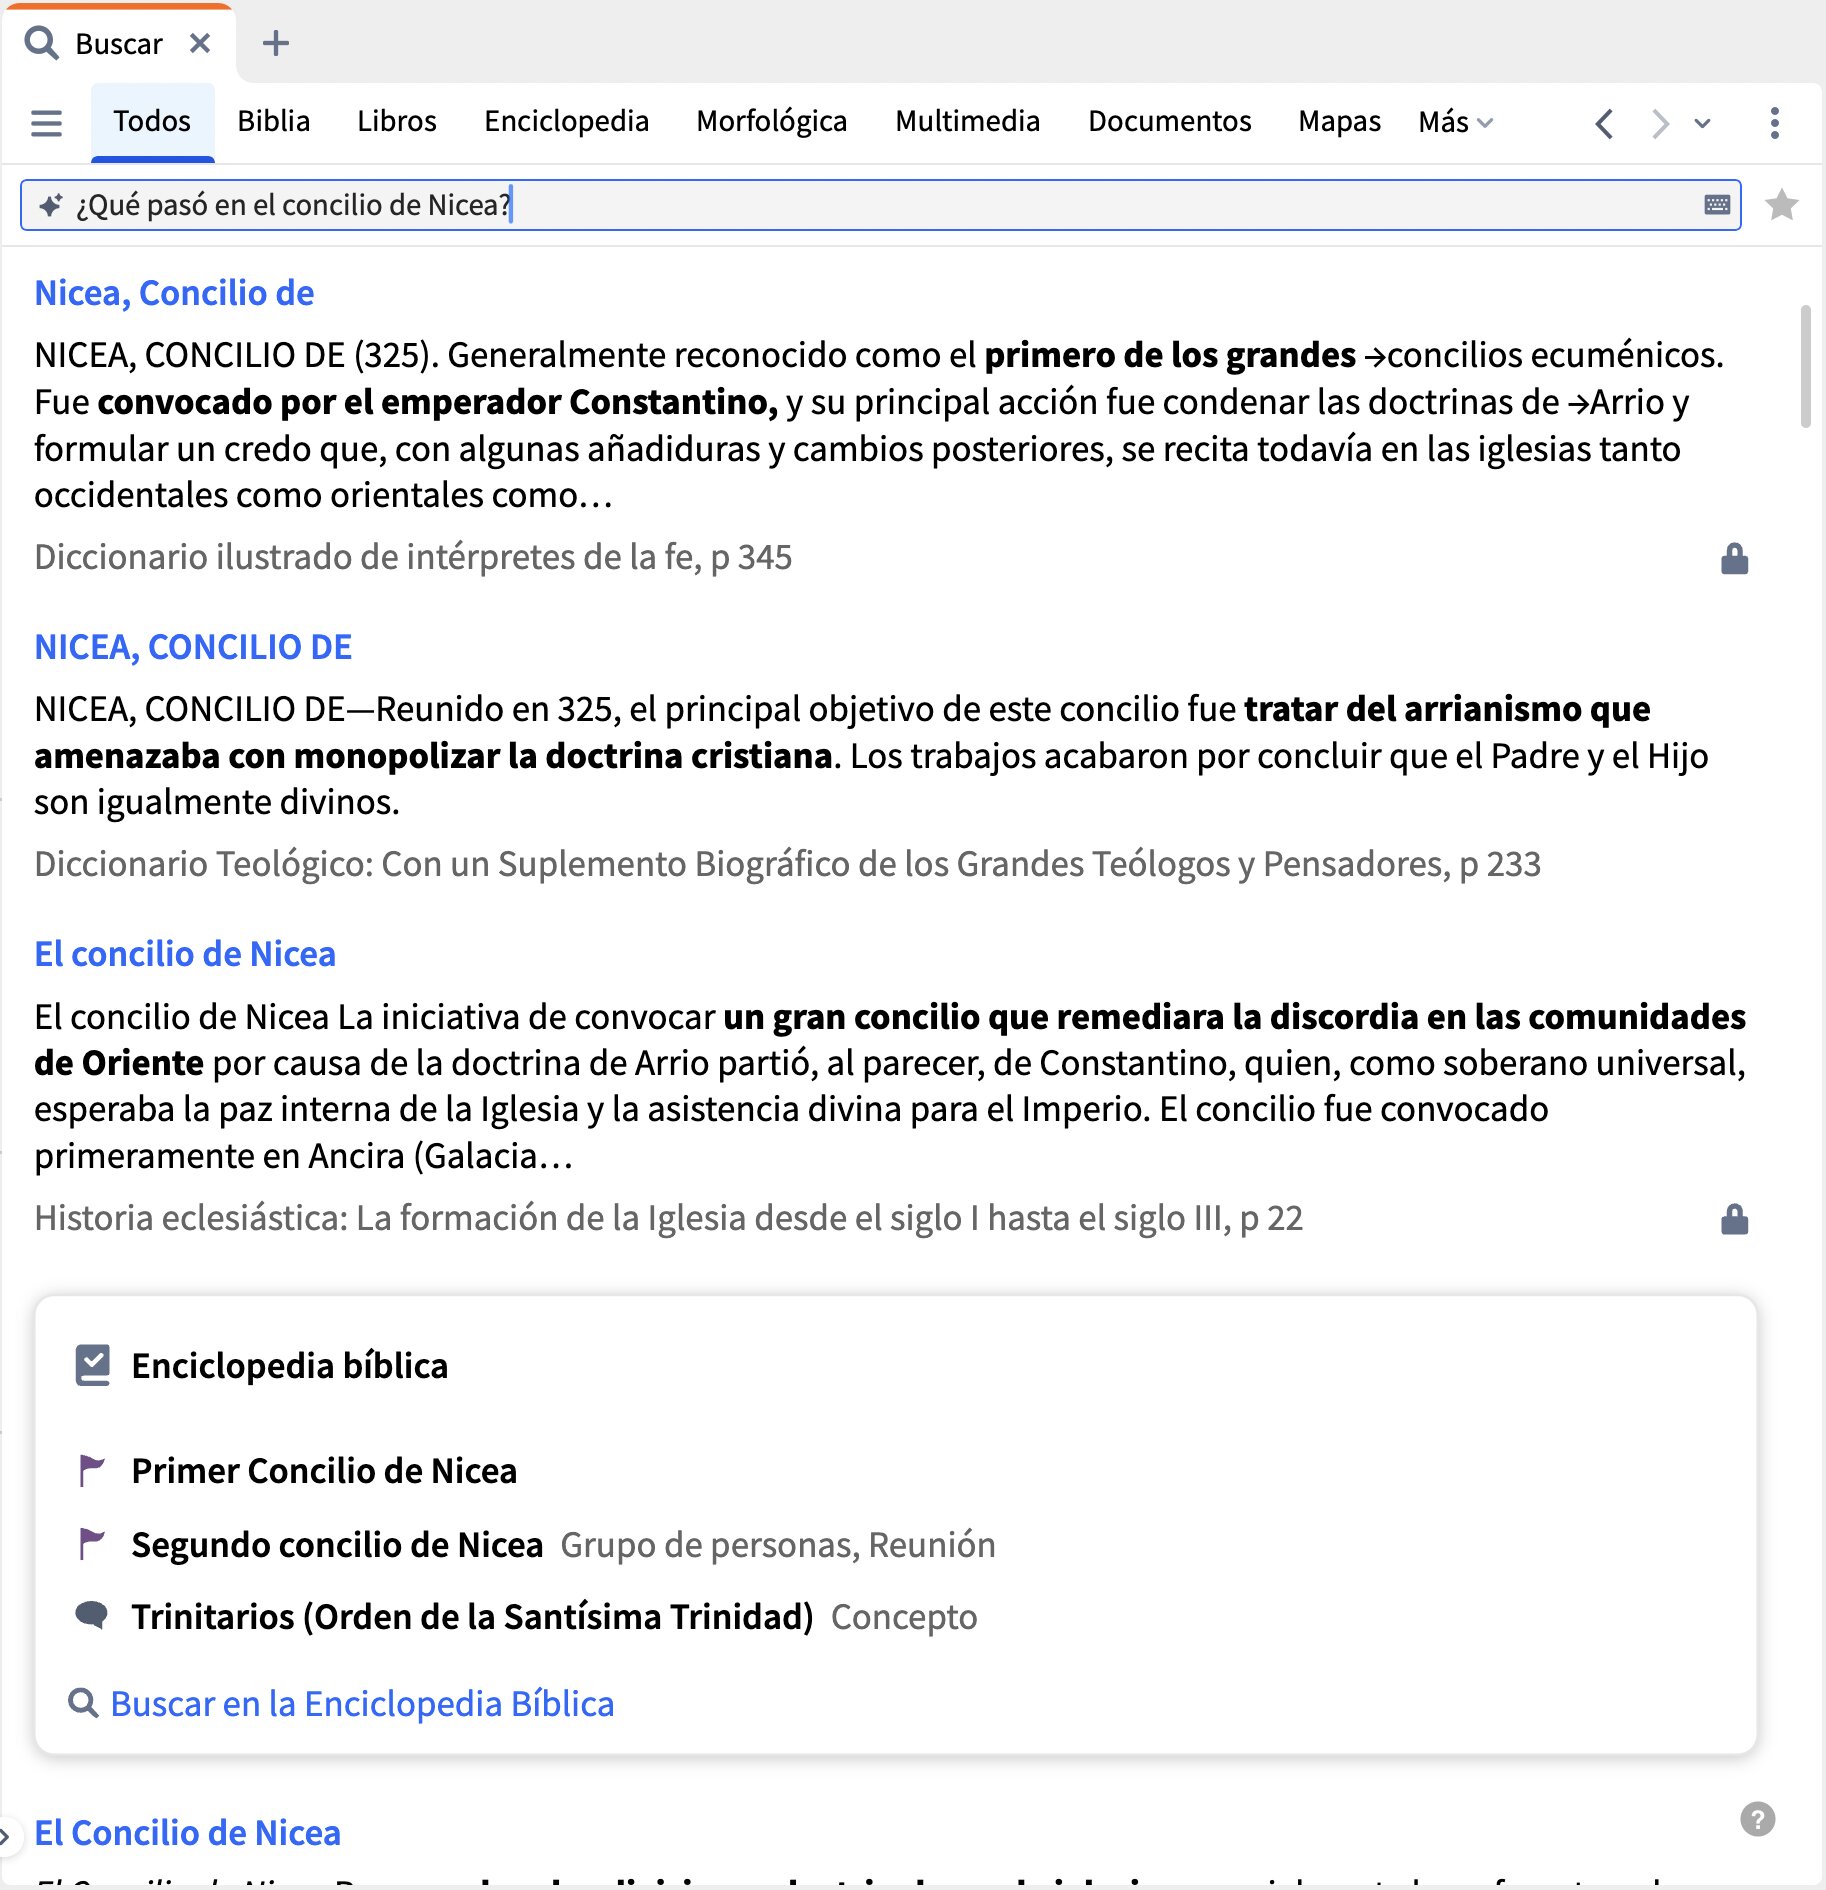
Task: Click the flag icon for Primer Concilio
Action: [x=92, y=1470]
